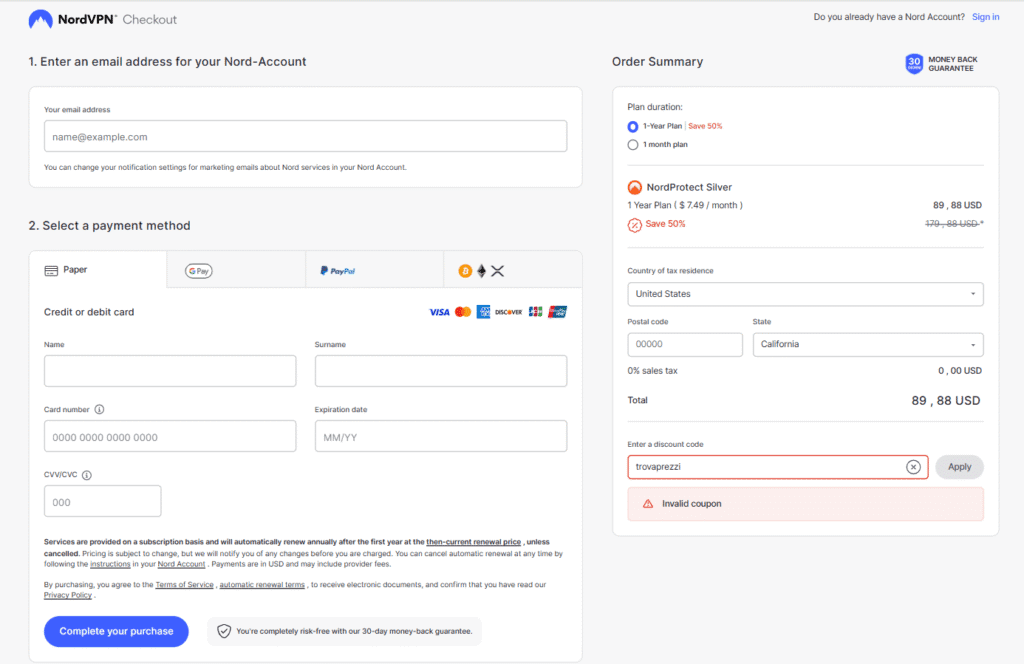Clear the discount code with the X icon
The image size is (1024, 664).
pos(913,467)
